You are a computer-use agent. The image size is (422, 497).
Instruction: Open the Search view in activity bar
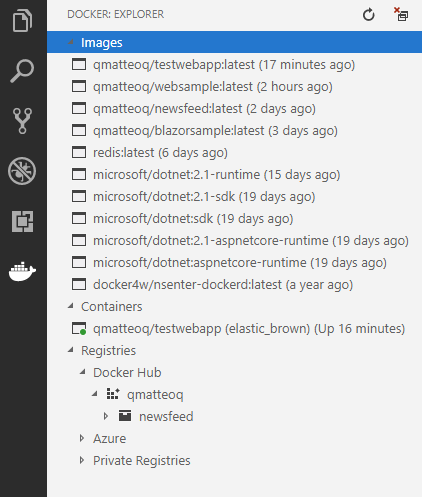point(22,71)
